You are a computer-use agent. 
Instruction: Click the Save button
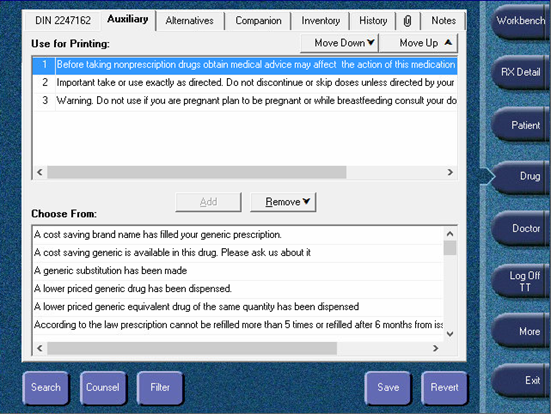coord(388,387)
